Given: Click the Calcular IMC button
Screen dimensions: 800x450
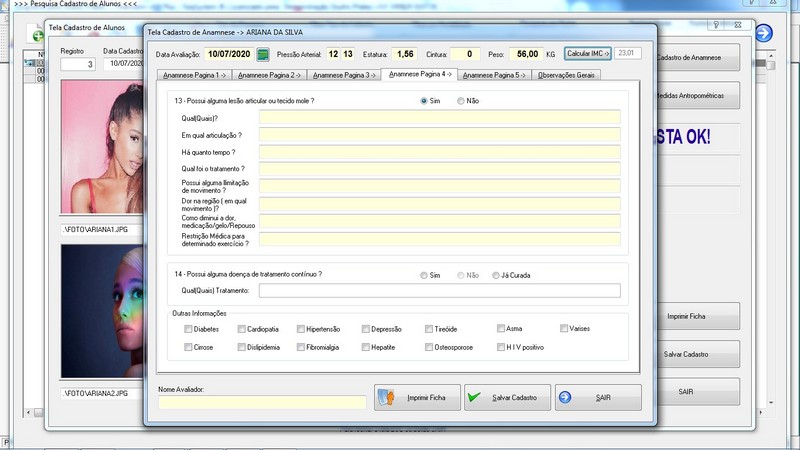Looking at the screenshot, I should coord(588,54).
